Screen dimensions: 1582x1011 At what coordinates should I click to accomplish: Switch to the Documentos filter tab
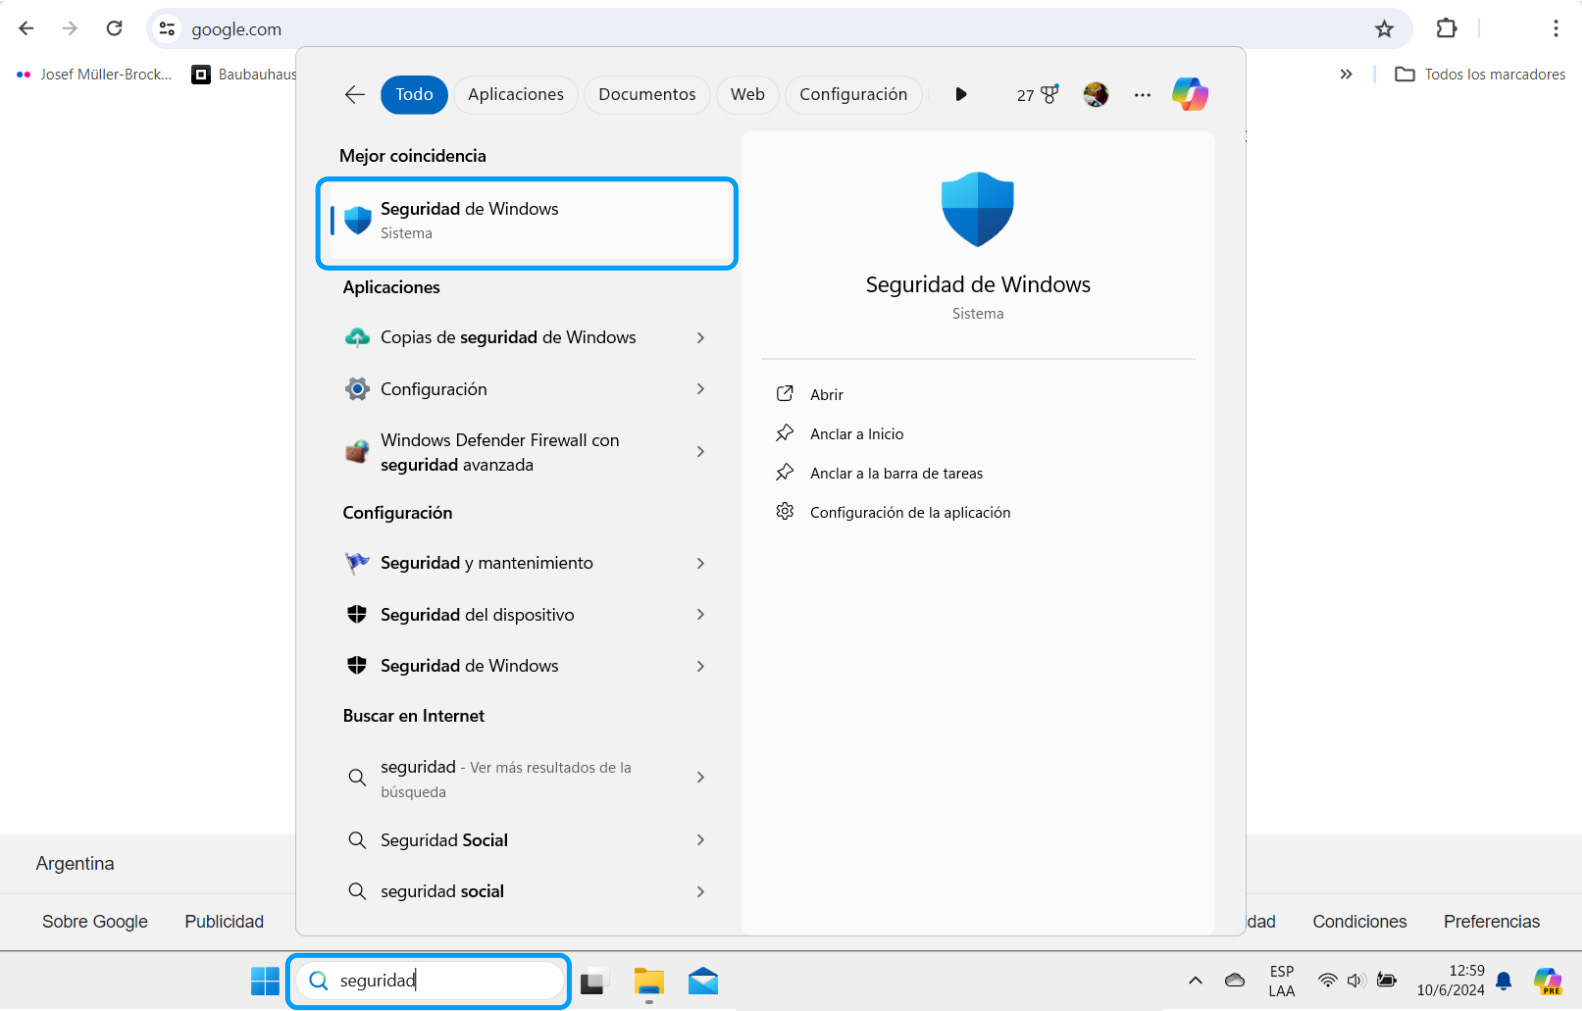click(x=647, y=95)
